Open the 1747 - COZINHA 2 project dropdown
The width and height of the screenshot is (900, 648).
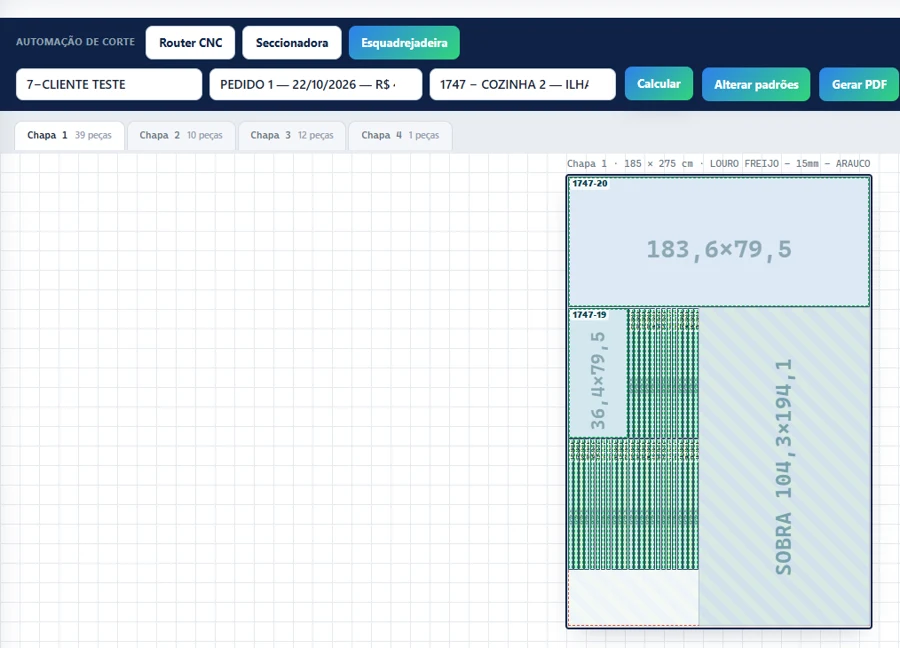coord(522,84)
